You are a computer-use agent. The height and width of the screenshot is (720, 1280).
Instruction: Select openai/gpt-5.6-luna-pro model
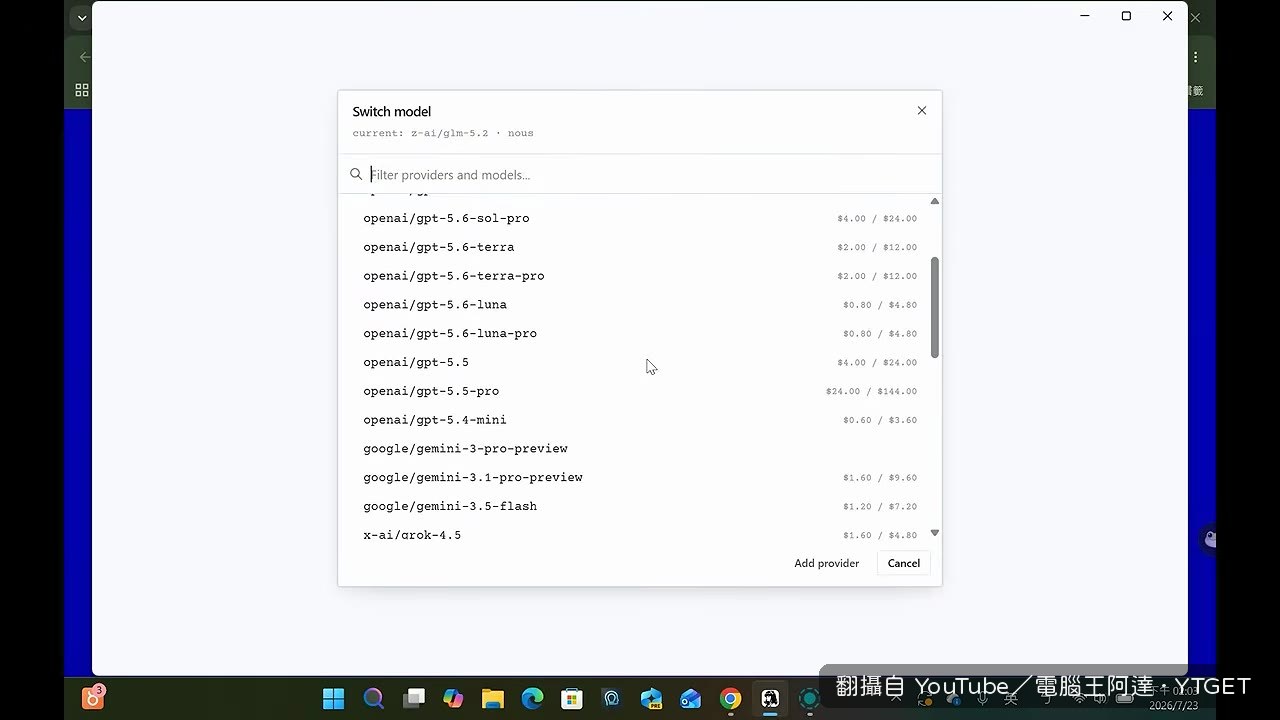(640, 334)
